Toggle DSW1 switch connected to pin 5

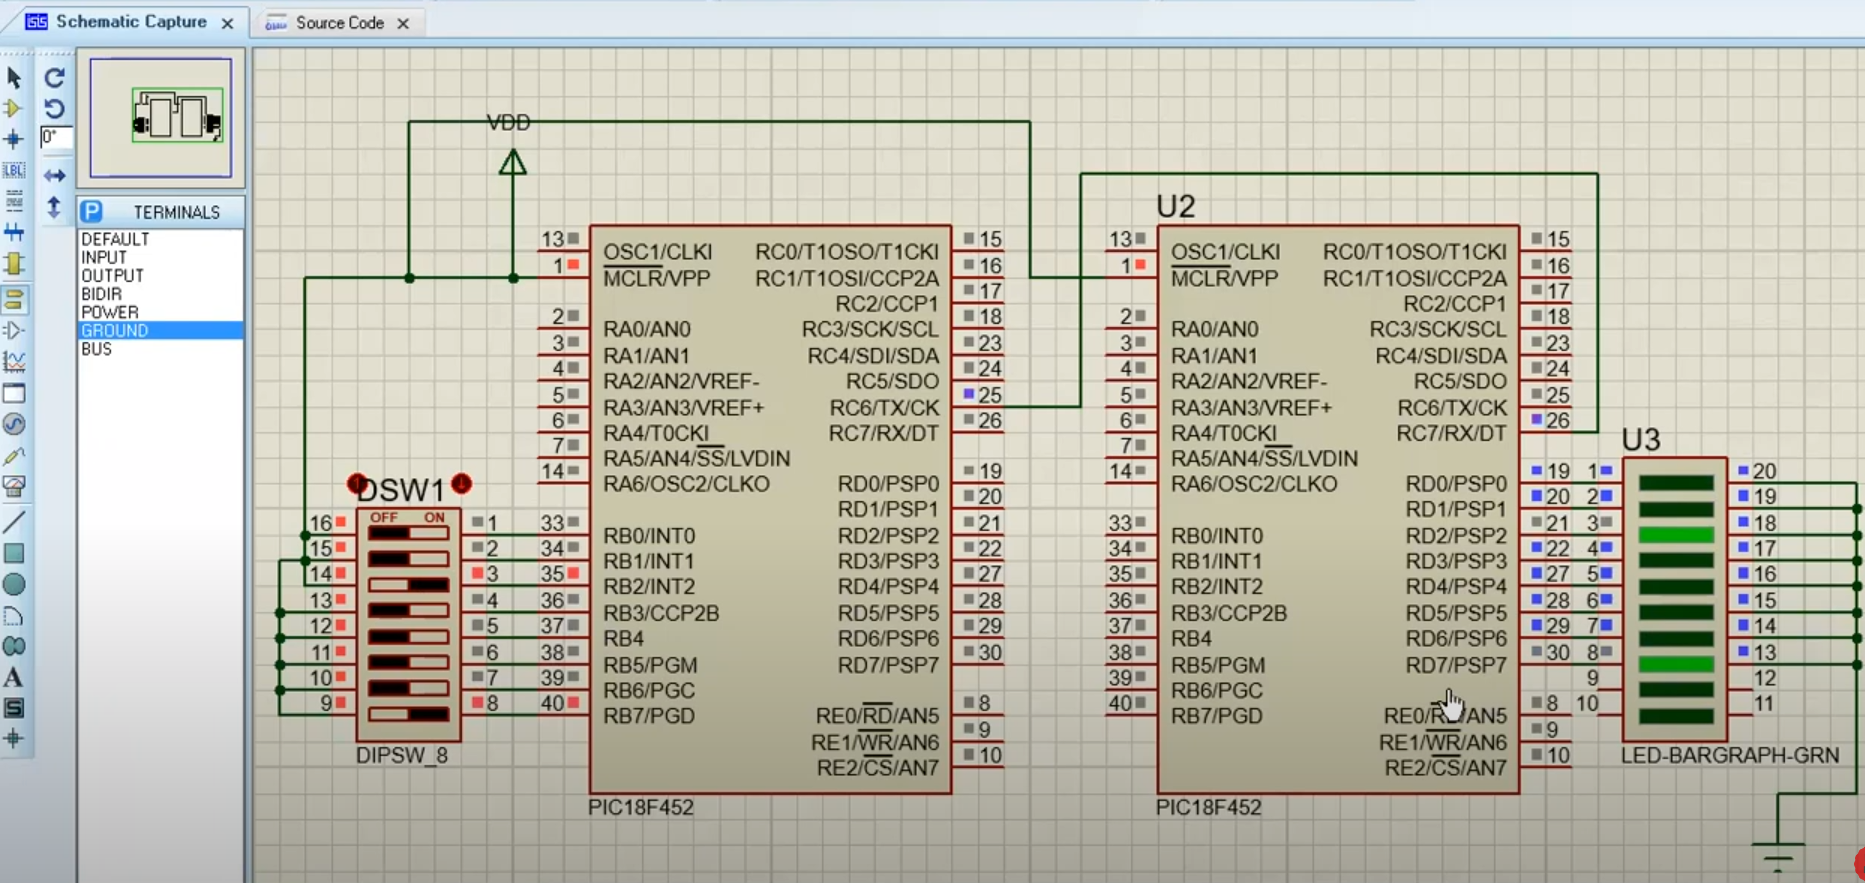coord(408,637)
